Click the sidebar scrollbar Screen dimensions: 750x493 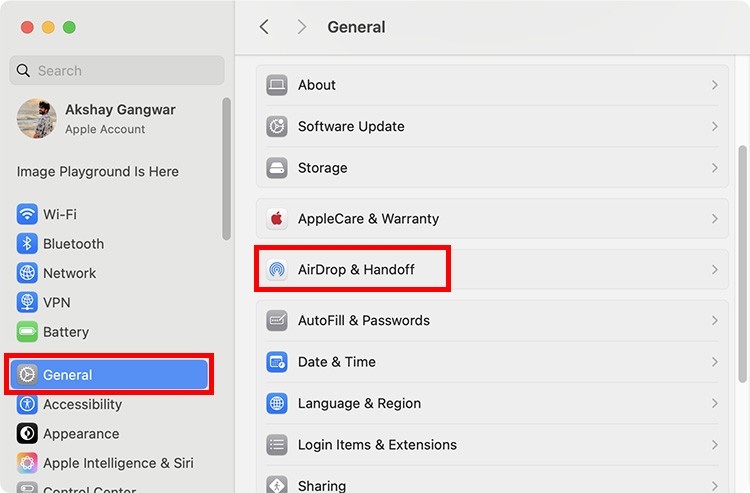(x=227, y=168)
